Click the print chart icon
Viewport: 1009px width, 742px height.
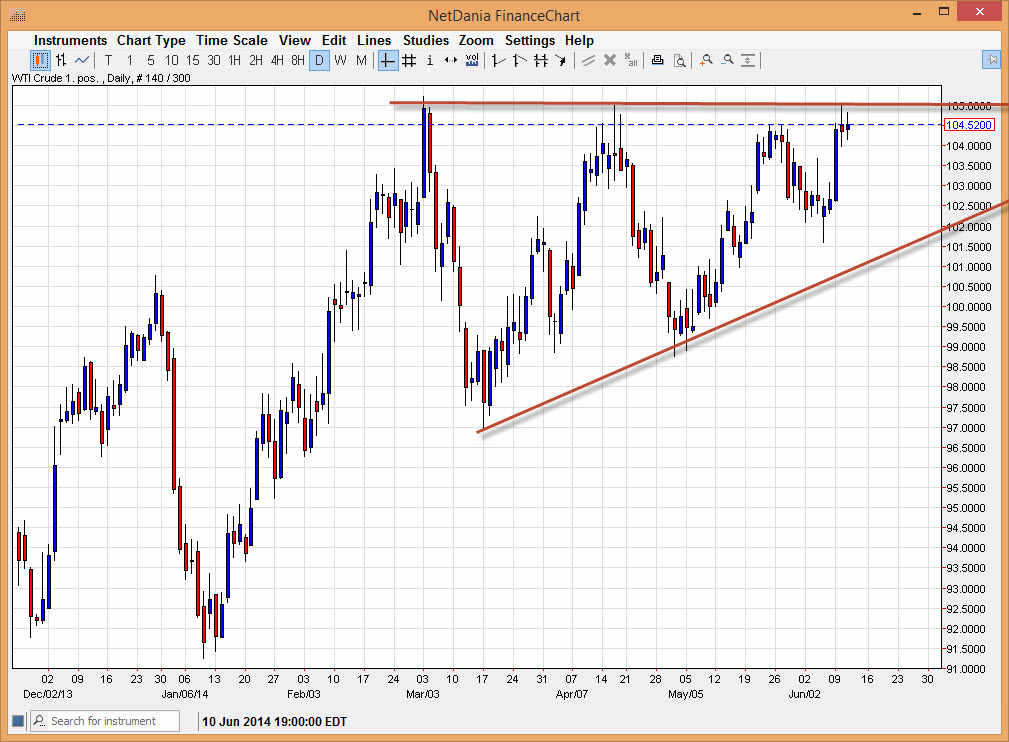tap(657, 60)
